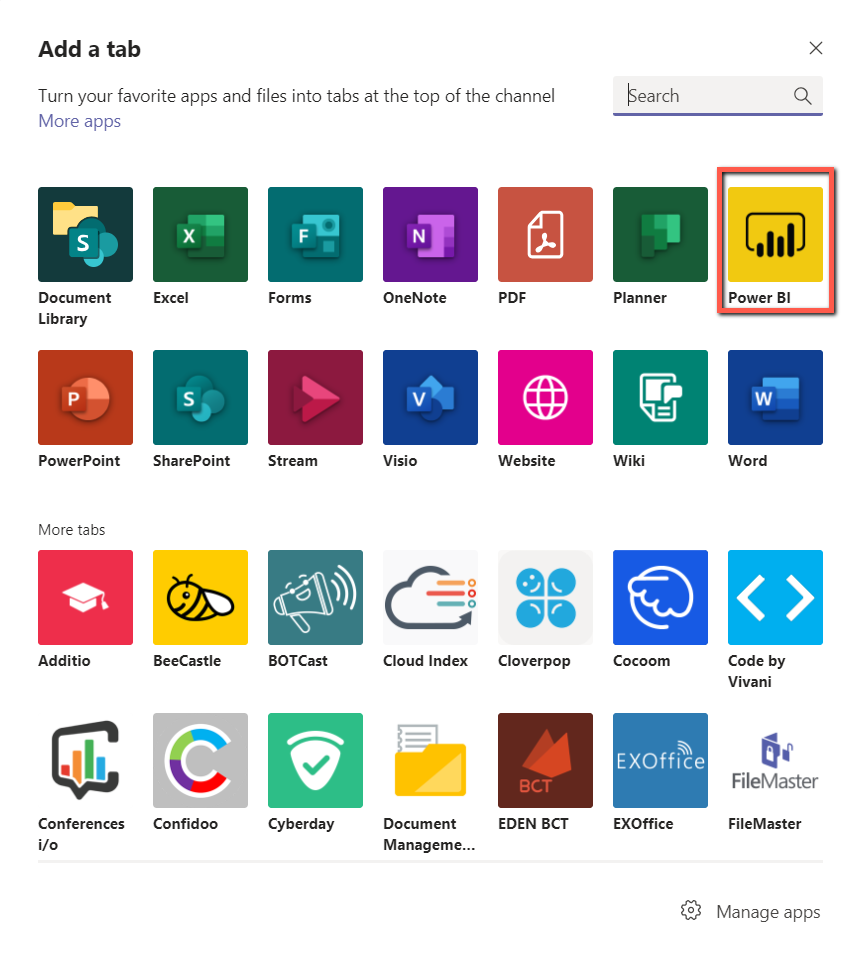Viewport: 856px width, 955px height.
Task: Add a Website tab
Action: [545, 397]
